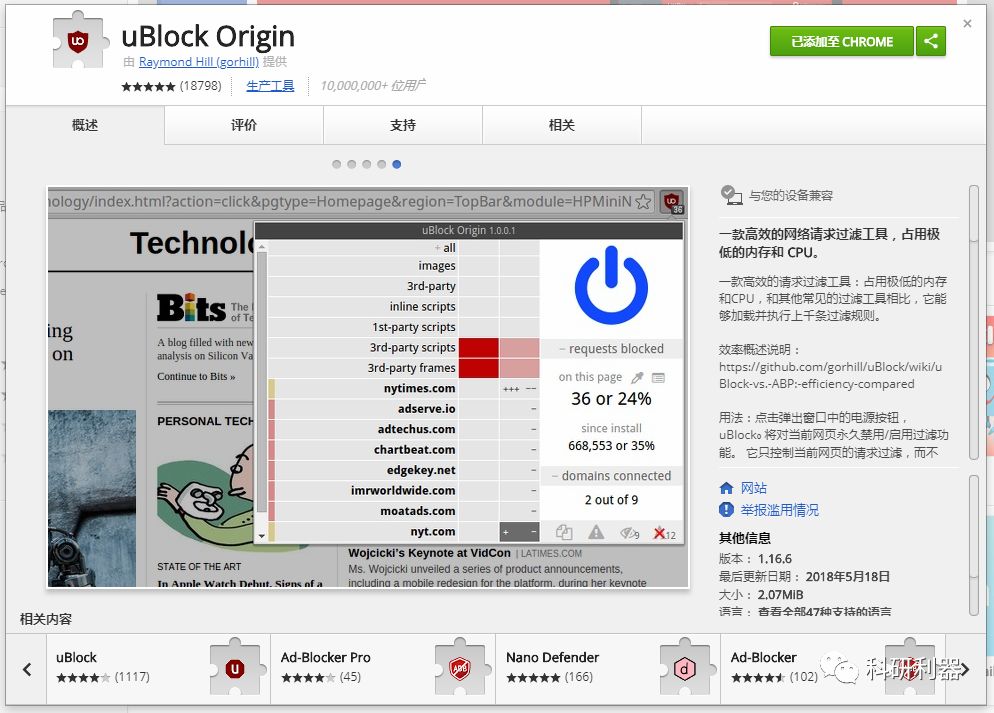Collapse the 'requests blocked' section header
994x713 pixels.
(x=612, y=349)
